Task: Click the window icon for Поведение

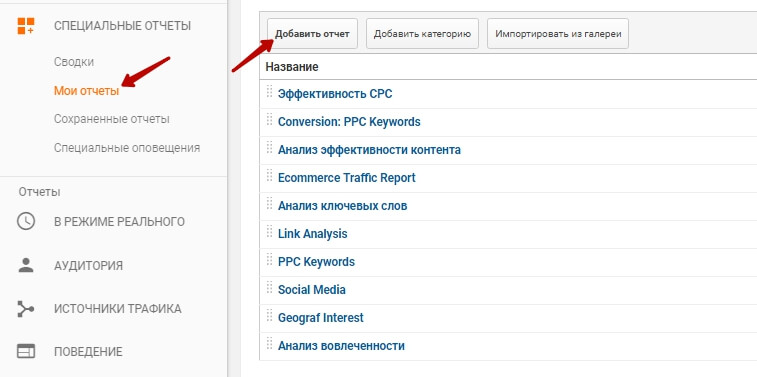Action: click(26, 351)
